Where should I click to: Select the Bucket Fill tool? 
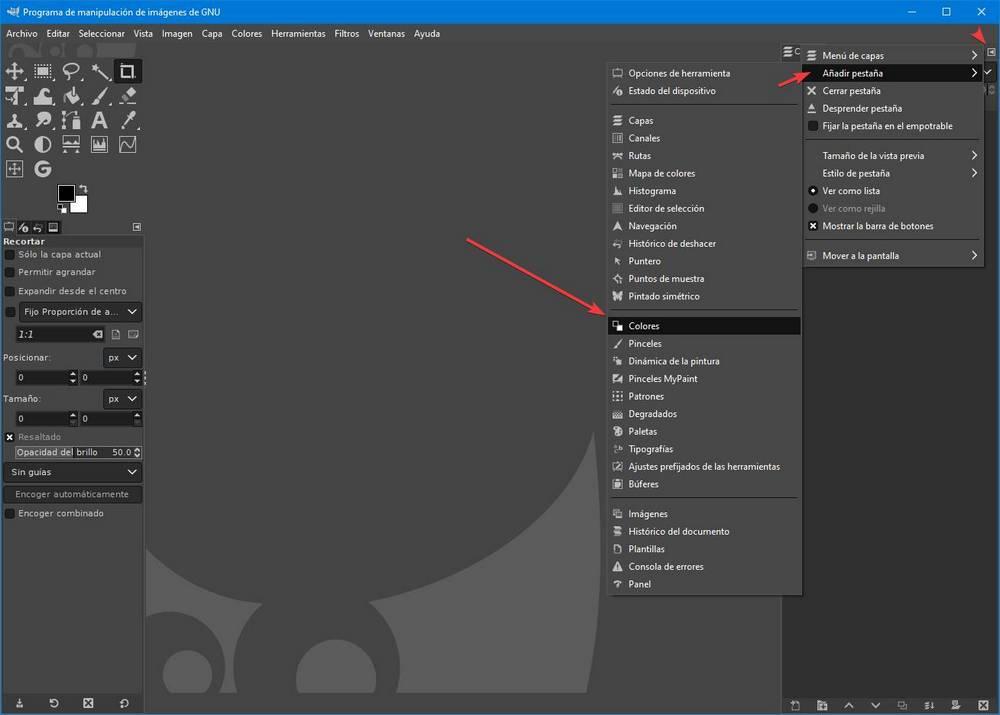point(71,96)
